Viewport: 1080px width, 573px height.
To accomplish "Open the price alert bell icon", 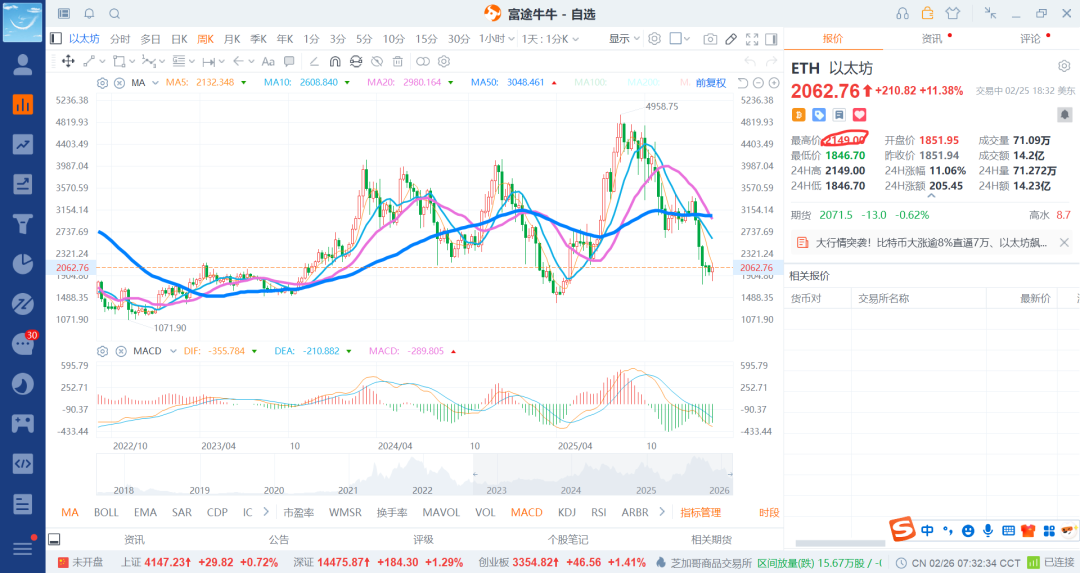I will 1064,115.
